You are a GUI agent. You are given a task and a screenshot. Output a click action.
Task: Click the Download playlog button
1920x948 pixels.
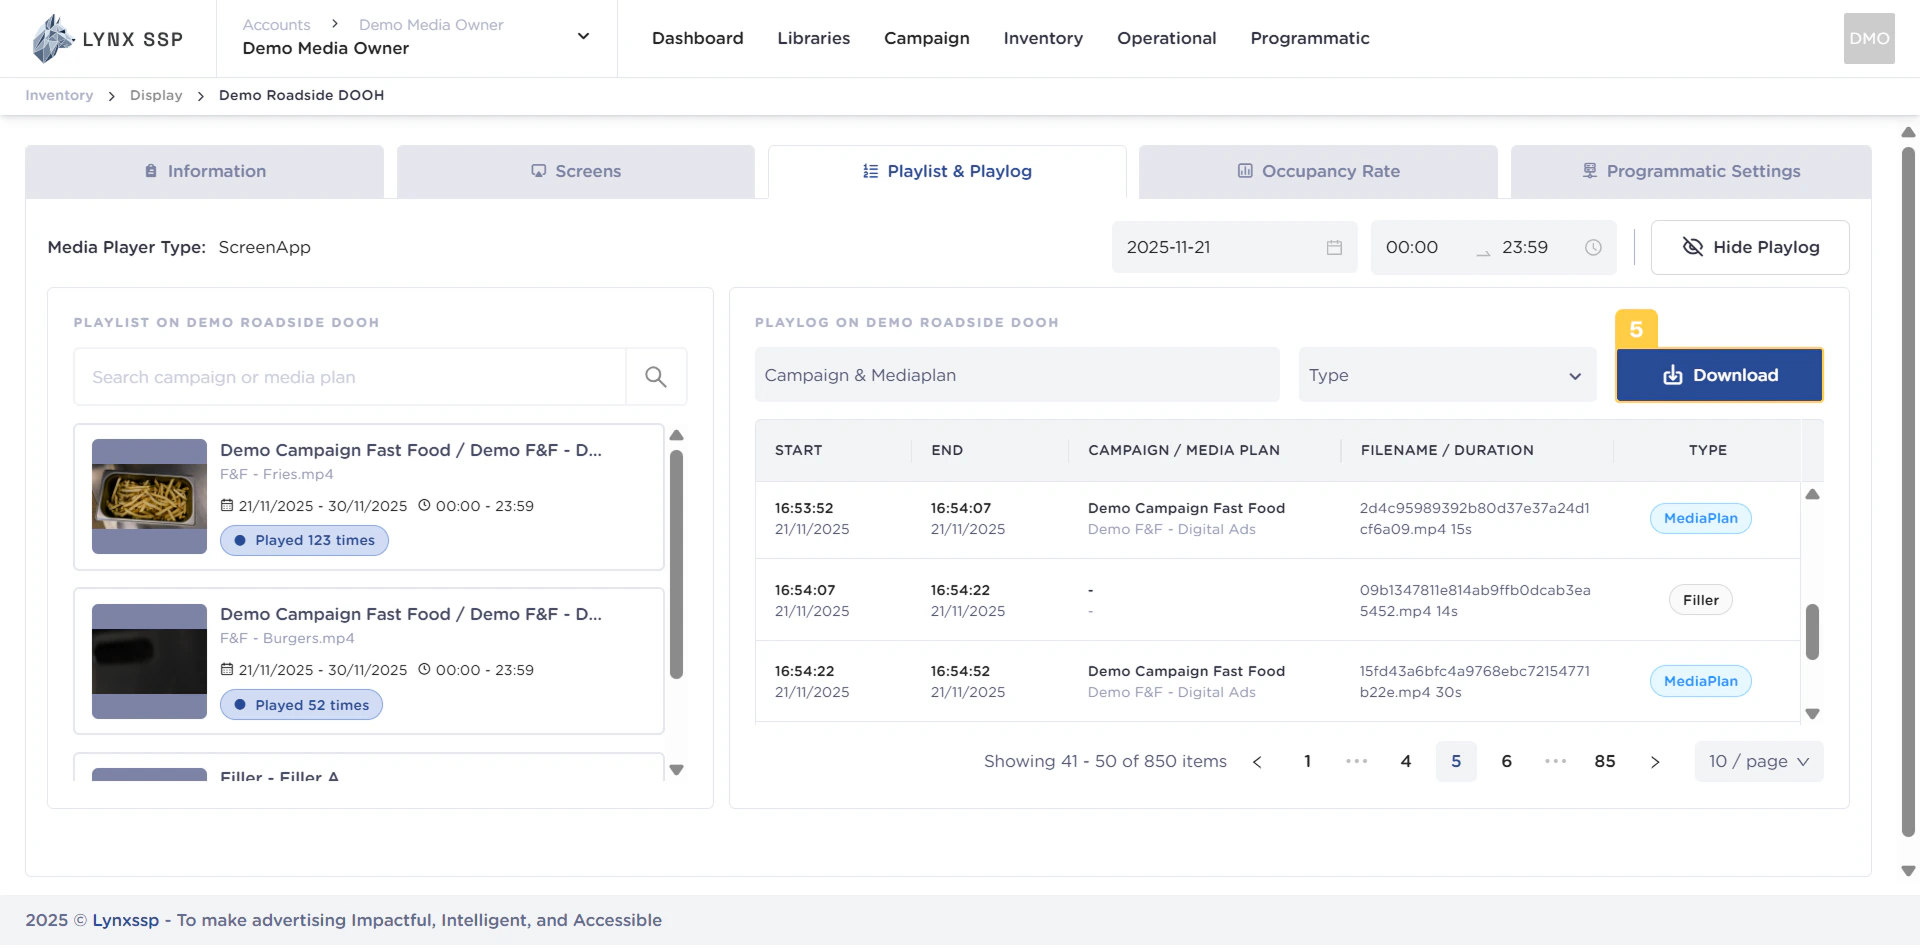point(1719,375)
